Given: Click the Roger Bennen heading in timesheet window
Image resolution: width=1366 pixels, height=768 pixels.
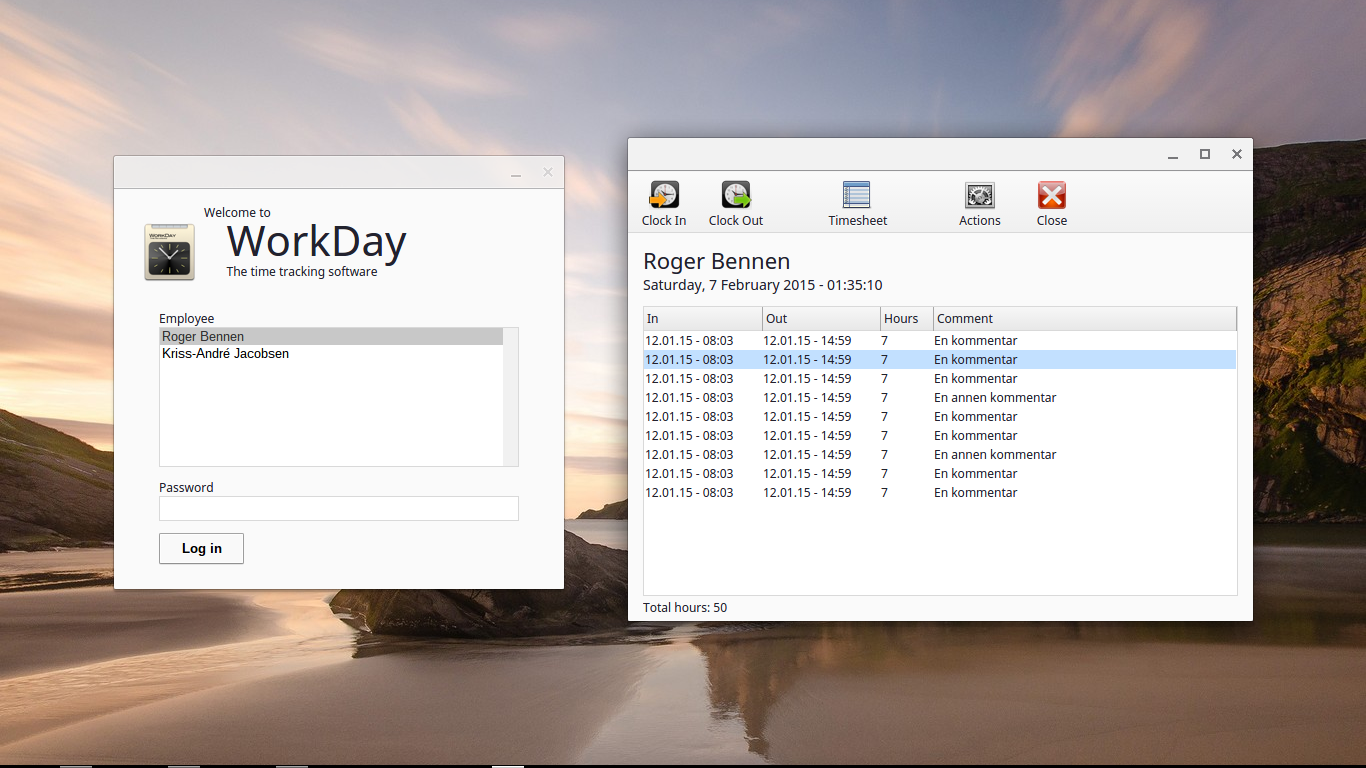Looking at the screenshot, I should point(716,262).
